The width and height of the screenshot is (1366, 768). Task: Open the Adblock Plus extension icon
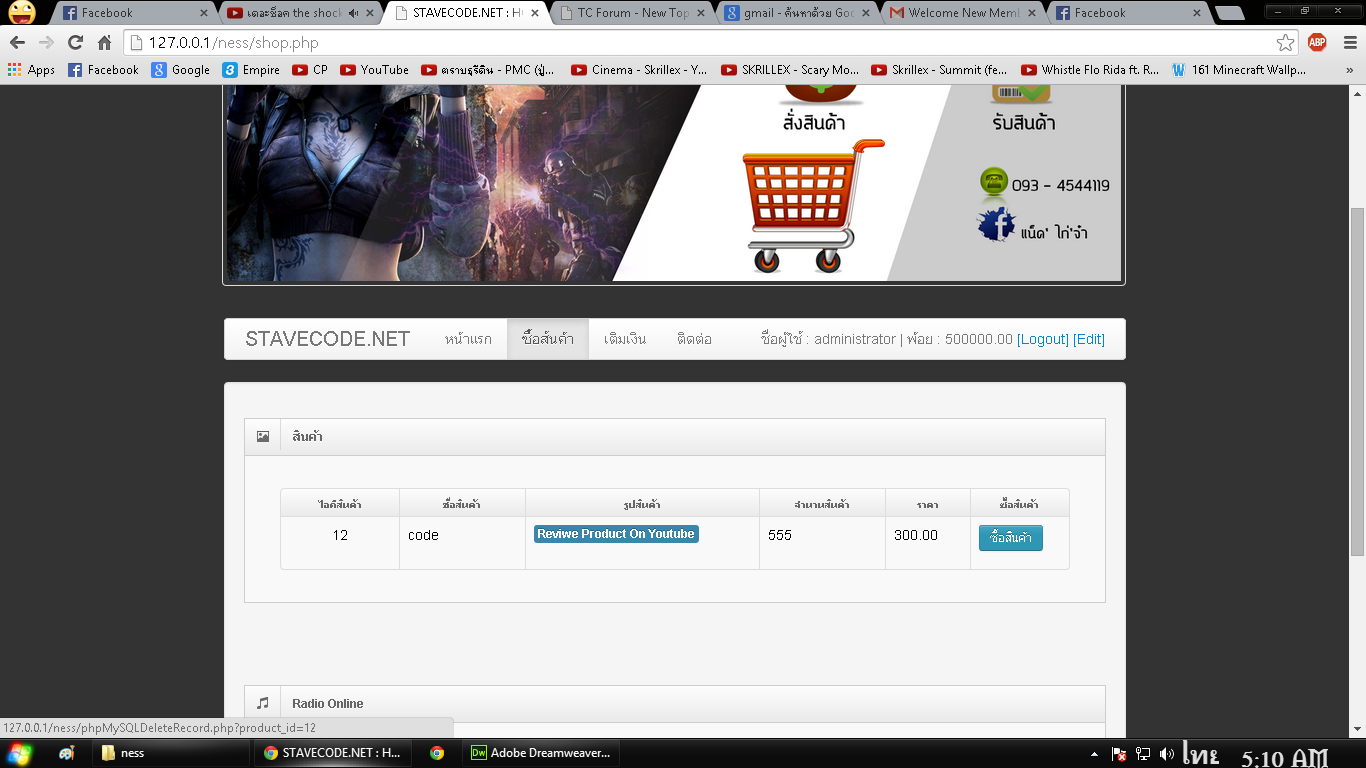click(x=1317, y=43)
